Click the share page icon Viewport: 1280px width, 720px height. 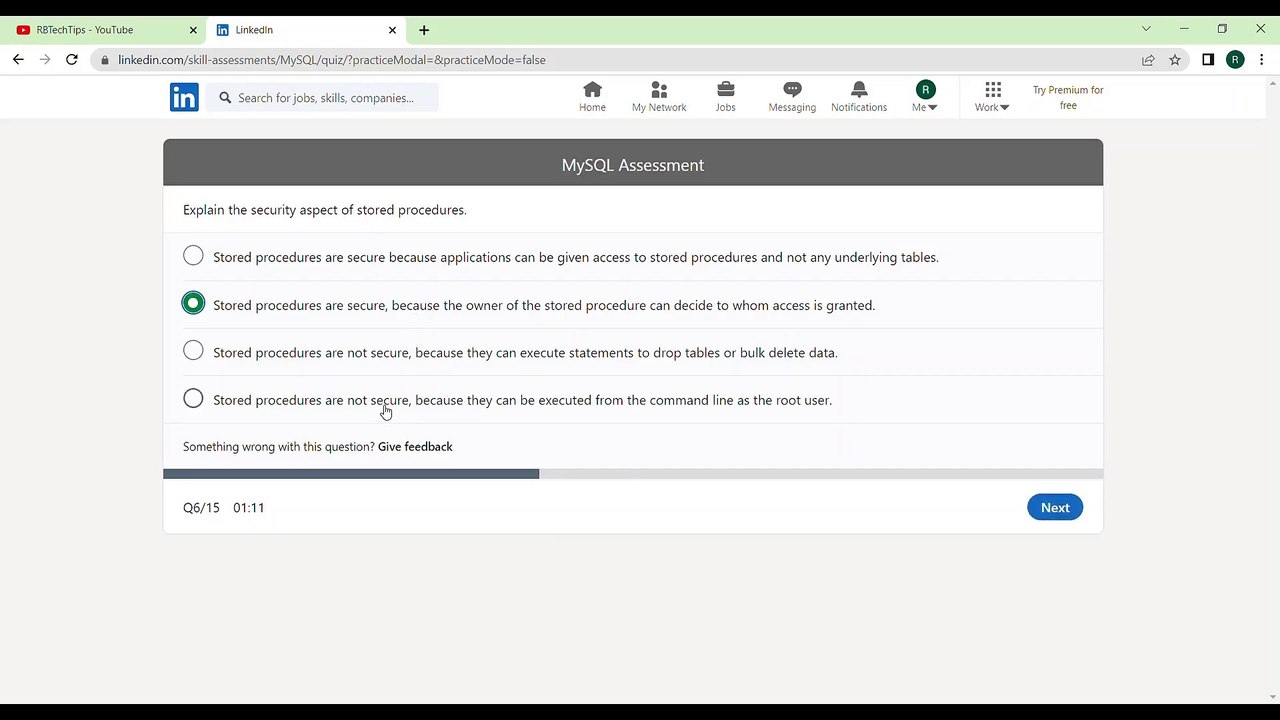[x=1148, y=60]
